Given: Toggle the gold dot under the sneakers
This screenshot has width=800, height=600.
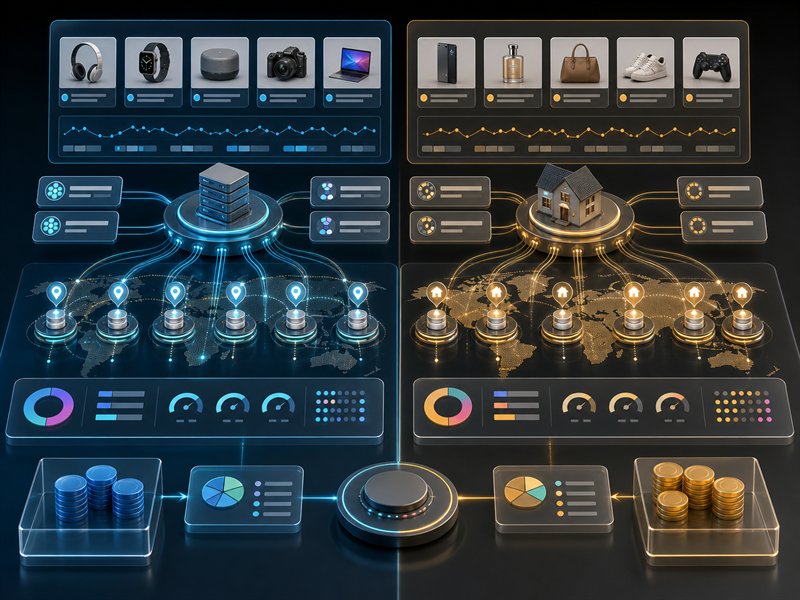Looking at the screenshot, I should click(623, 97).
